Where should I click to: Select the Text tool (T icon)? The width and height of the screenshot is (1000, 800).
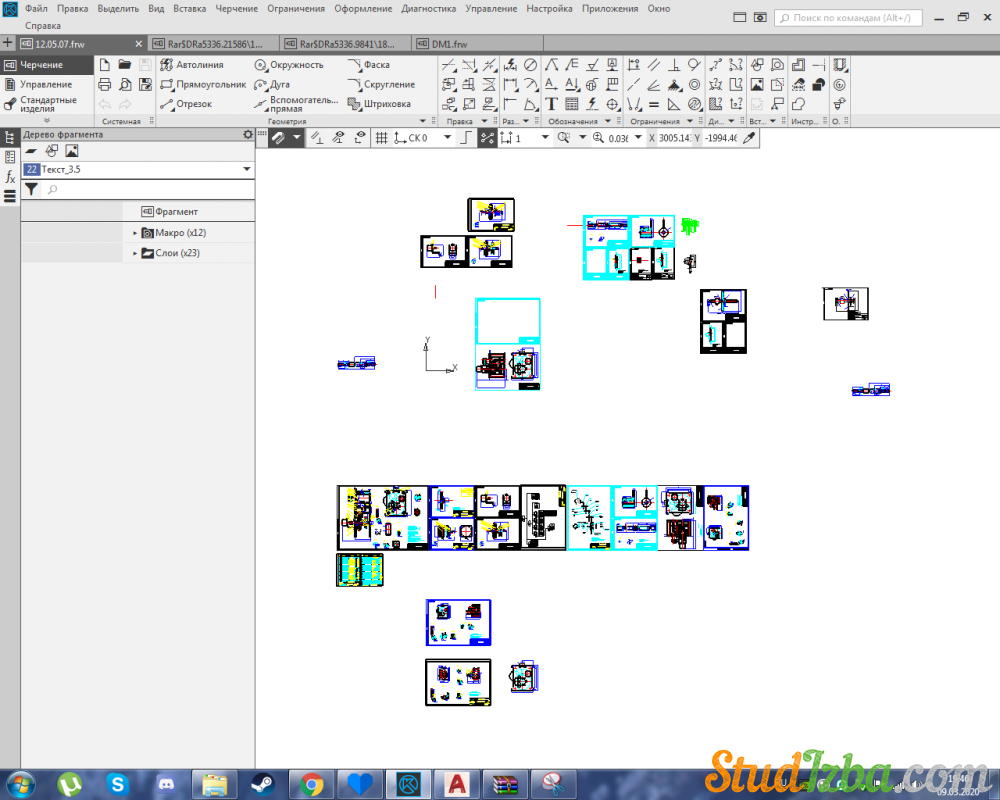(552, 104)
